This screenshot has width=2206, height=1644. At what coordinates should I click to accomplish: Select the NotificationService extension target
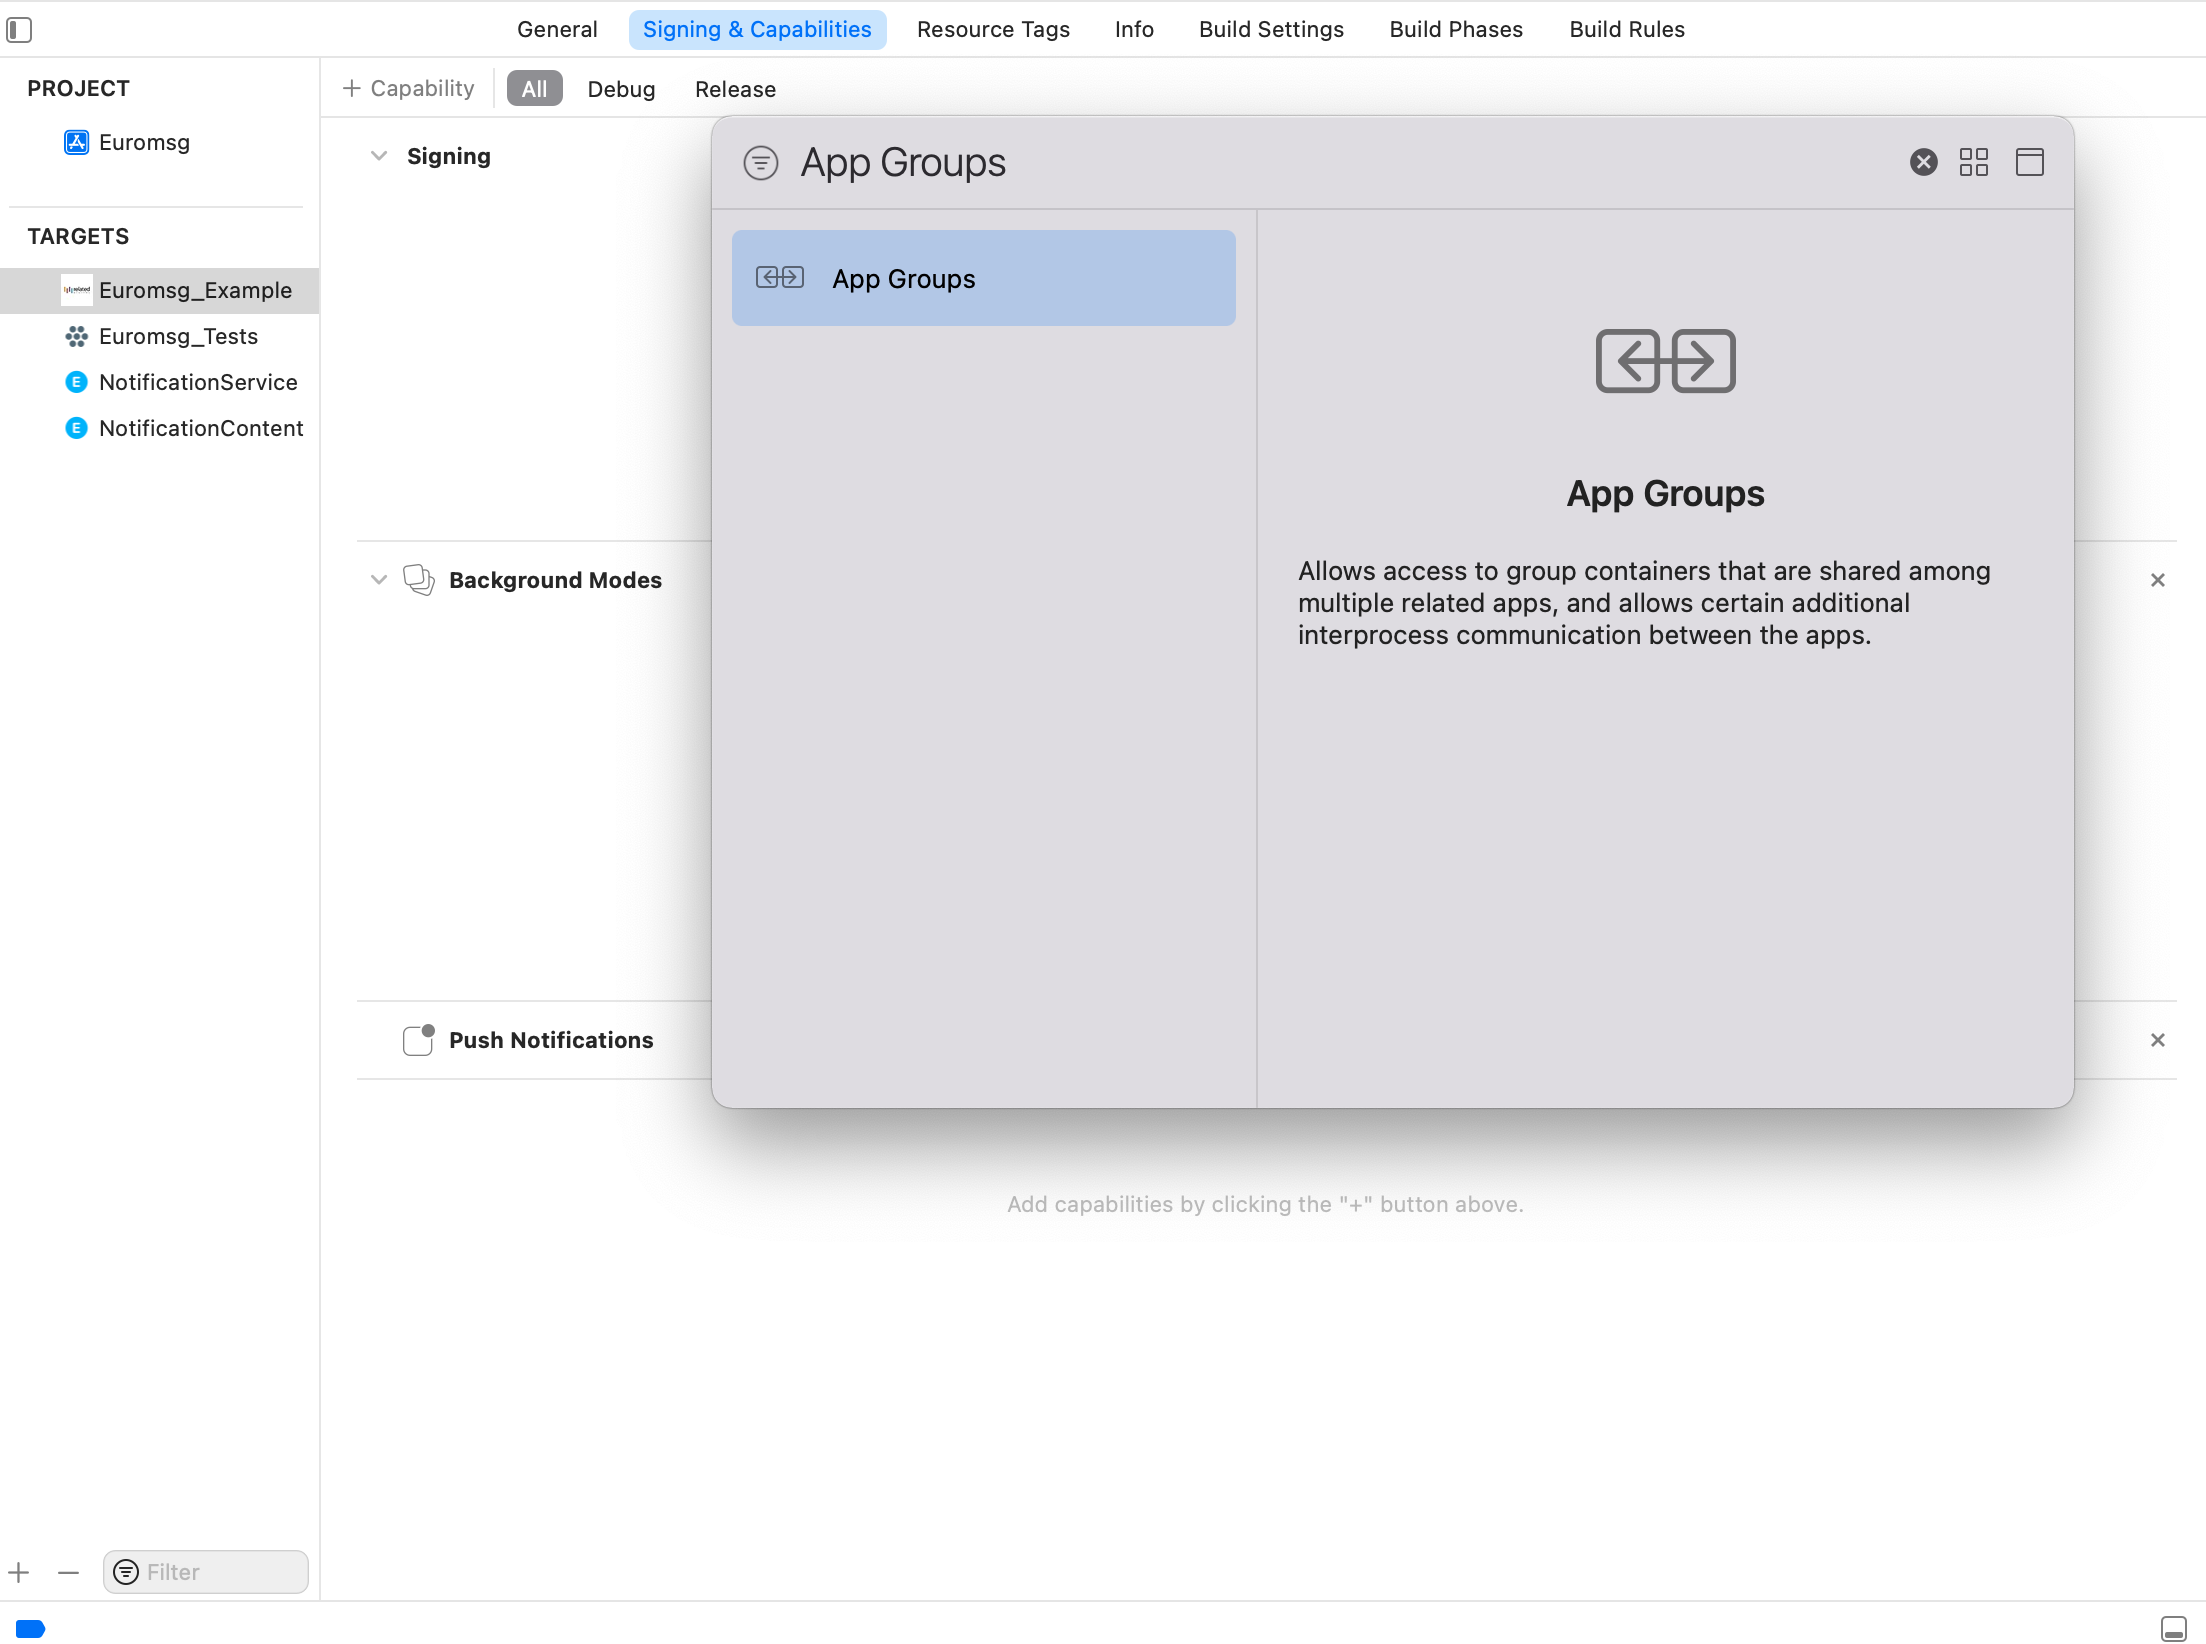click(x=197, y=382)
